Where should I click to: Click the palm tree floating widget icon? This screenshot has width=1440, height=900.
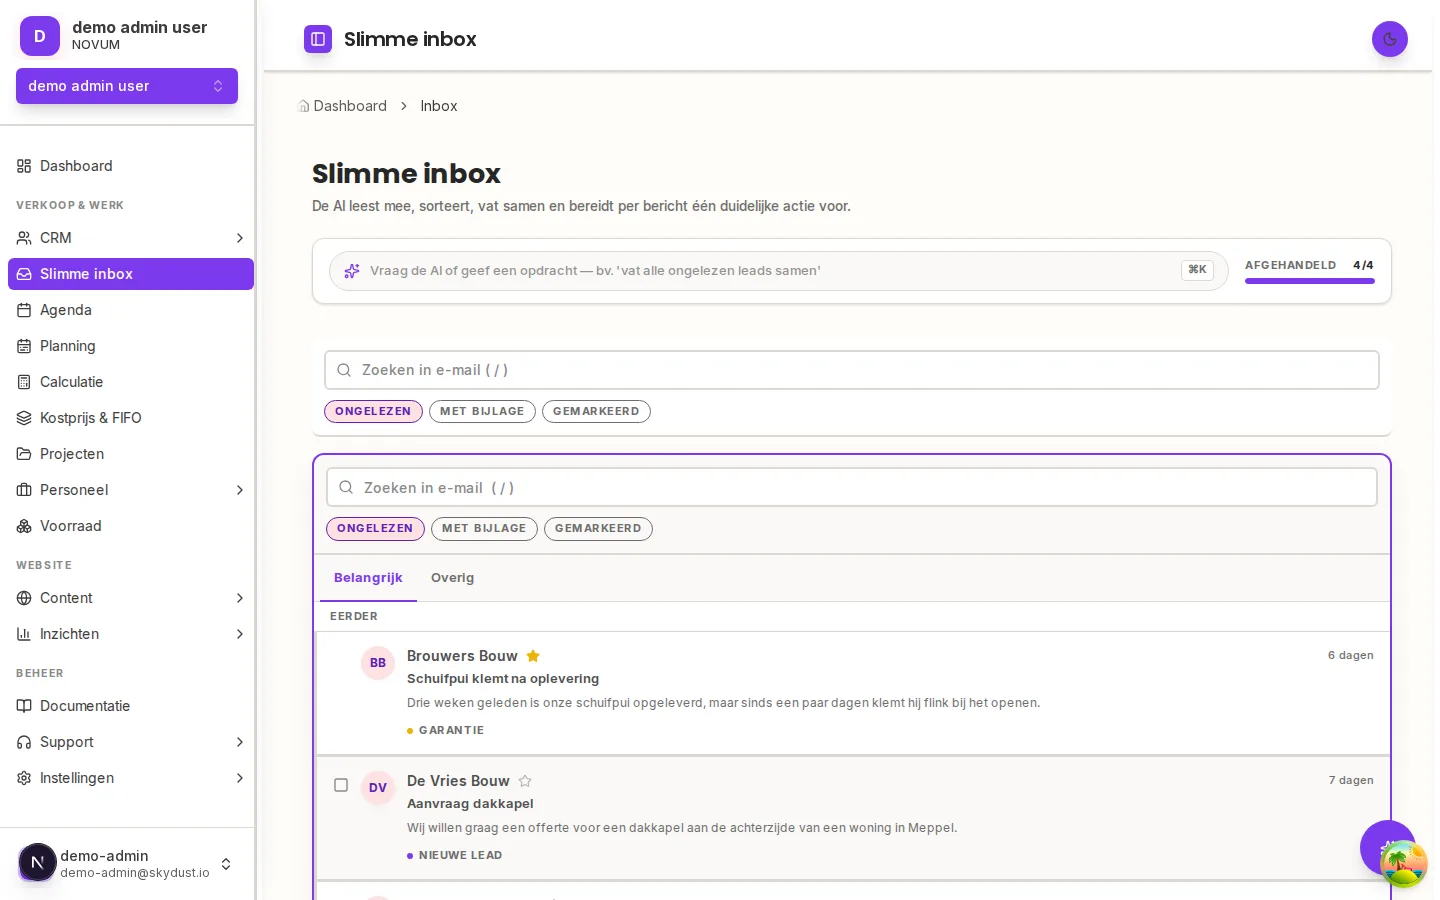tap(1404, 864)
